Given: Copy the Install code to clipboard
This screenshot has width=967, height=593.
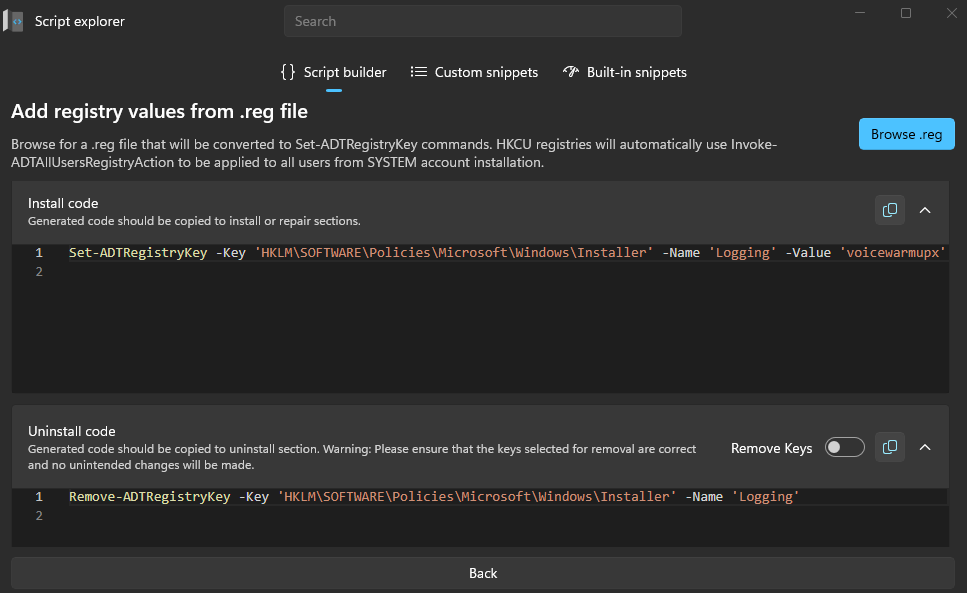Looking at the screenshot, I should click(x=889, y=210).
